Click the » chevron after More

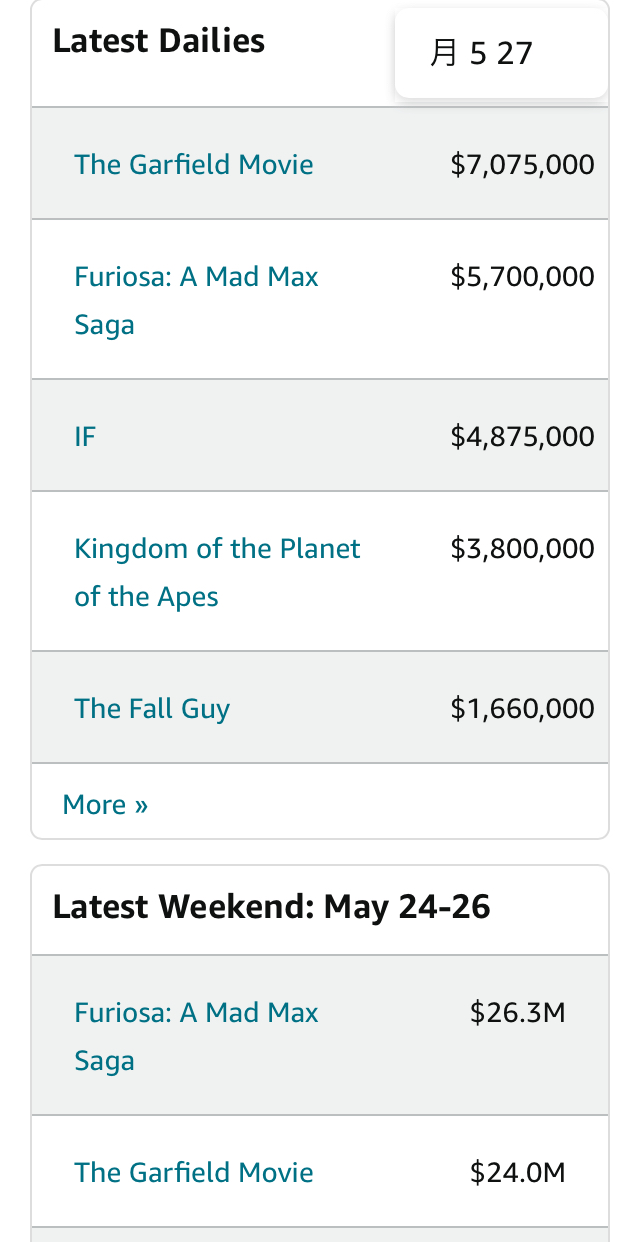tap(141, 806)
